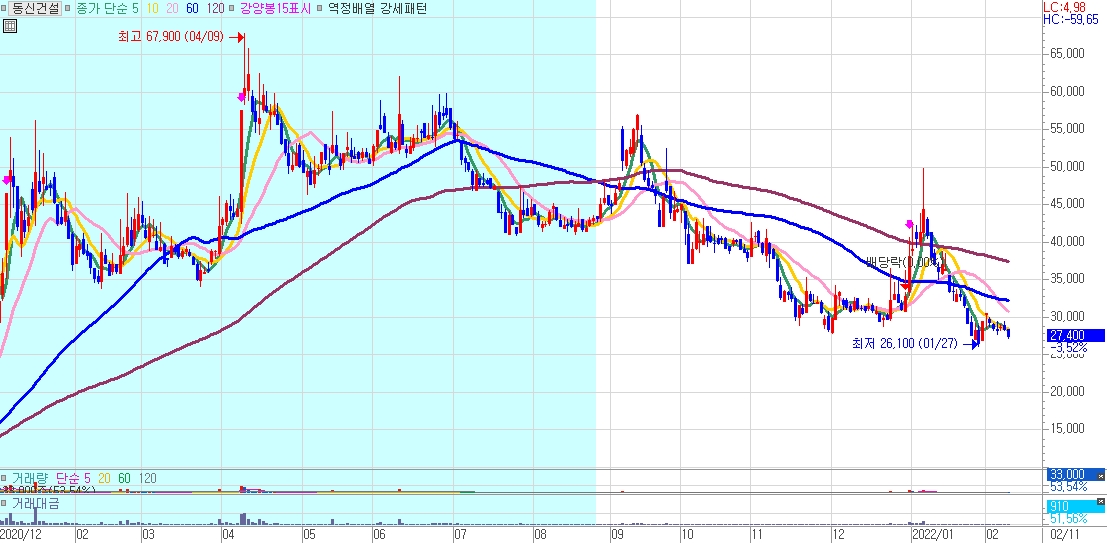Open the chart data table grid icon

coord(9,26)
